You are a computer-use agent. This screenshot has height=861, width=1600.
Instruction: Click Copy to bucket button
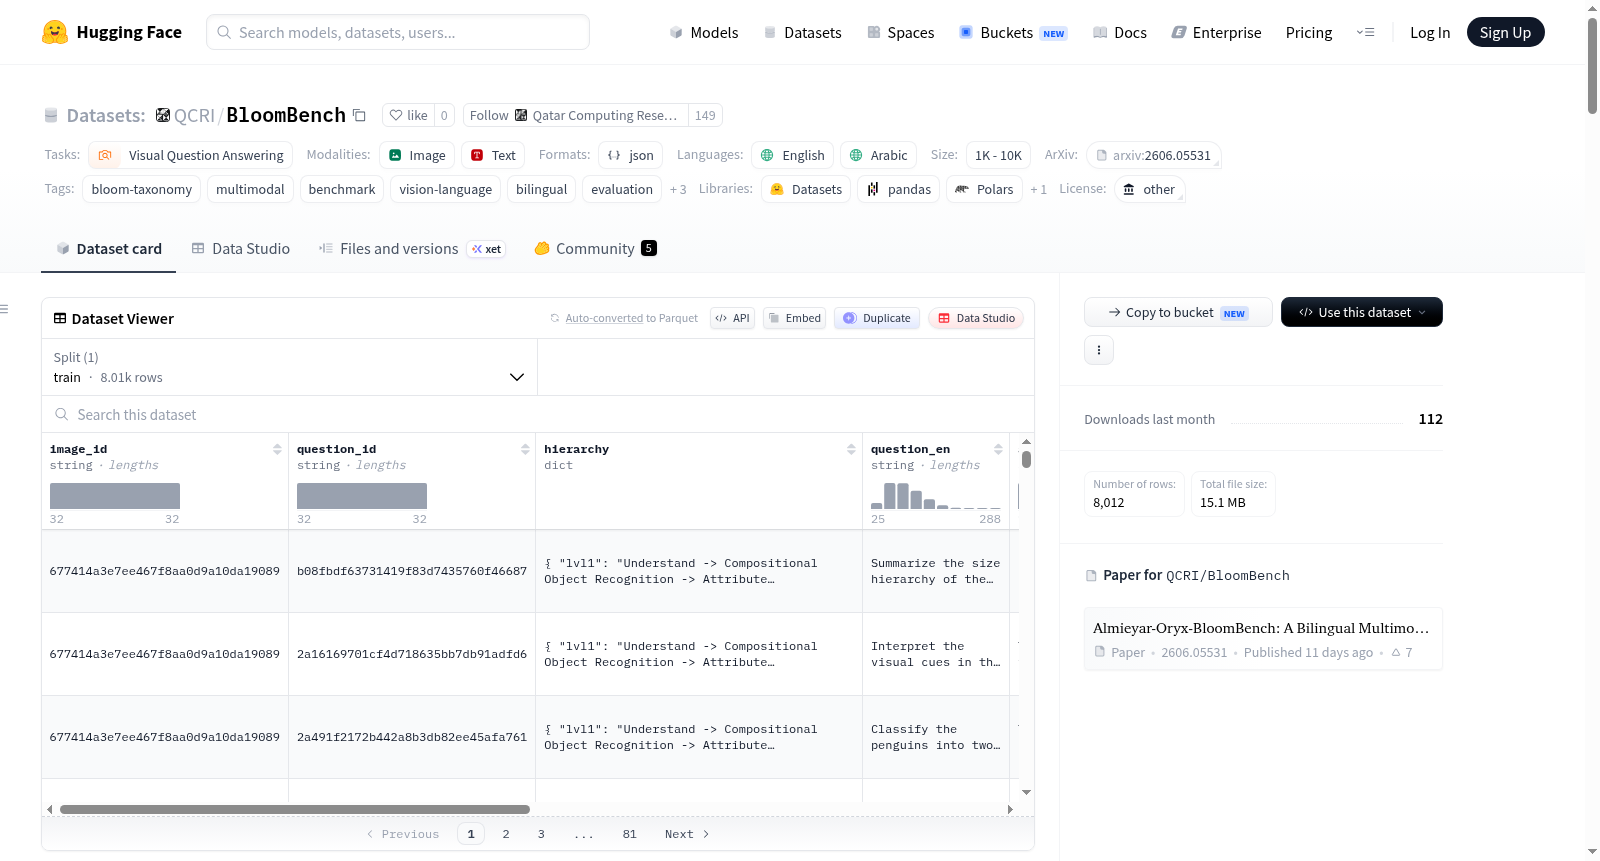coord(1178,312)
